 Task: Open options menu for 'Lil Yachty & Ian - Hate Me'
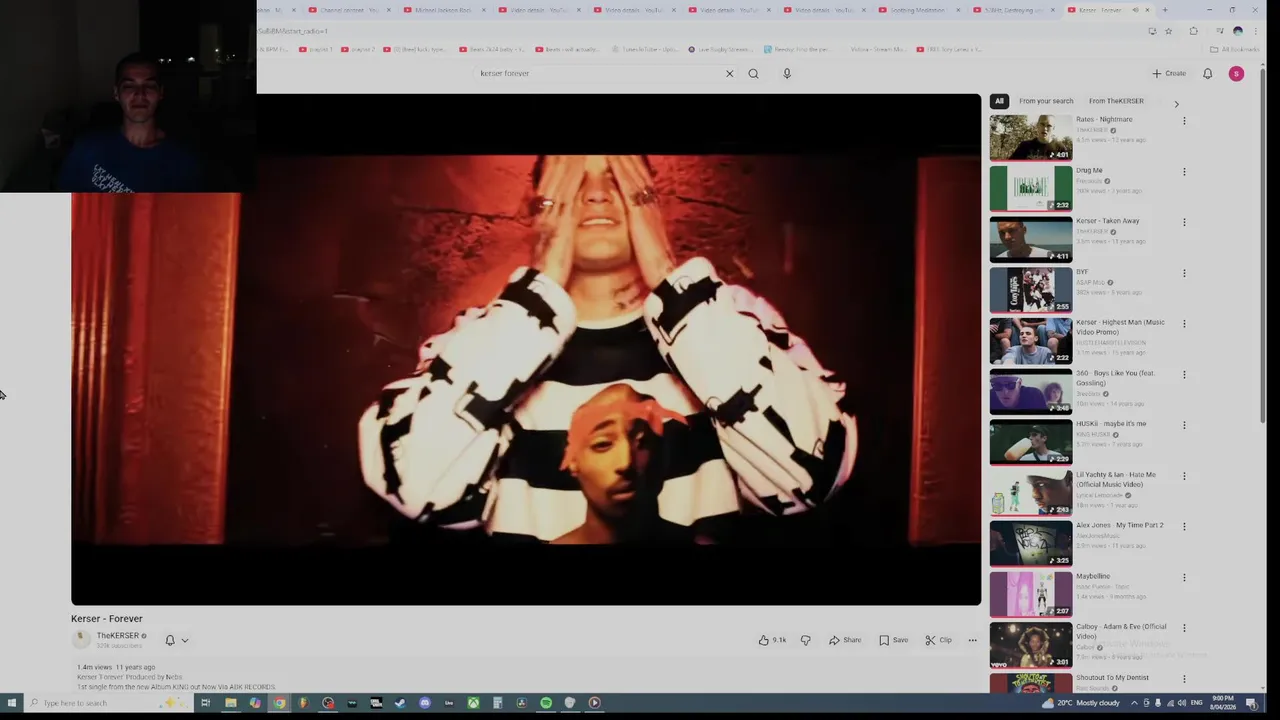pyautogui.click(x=1184, y=476)
